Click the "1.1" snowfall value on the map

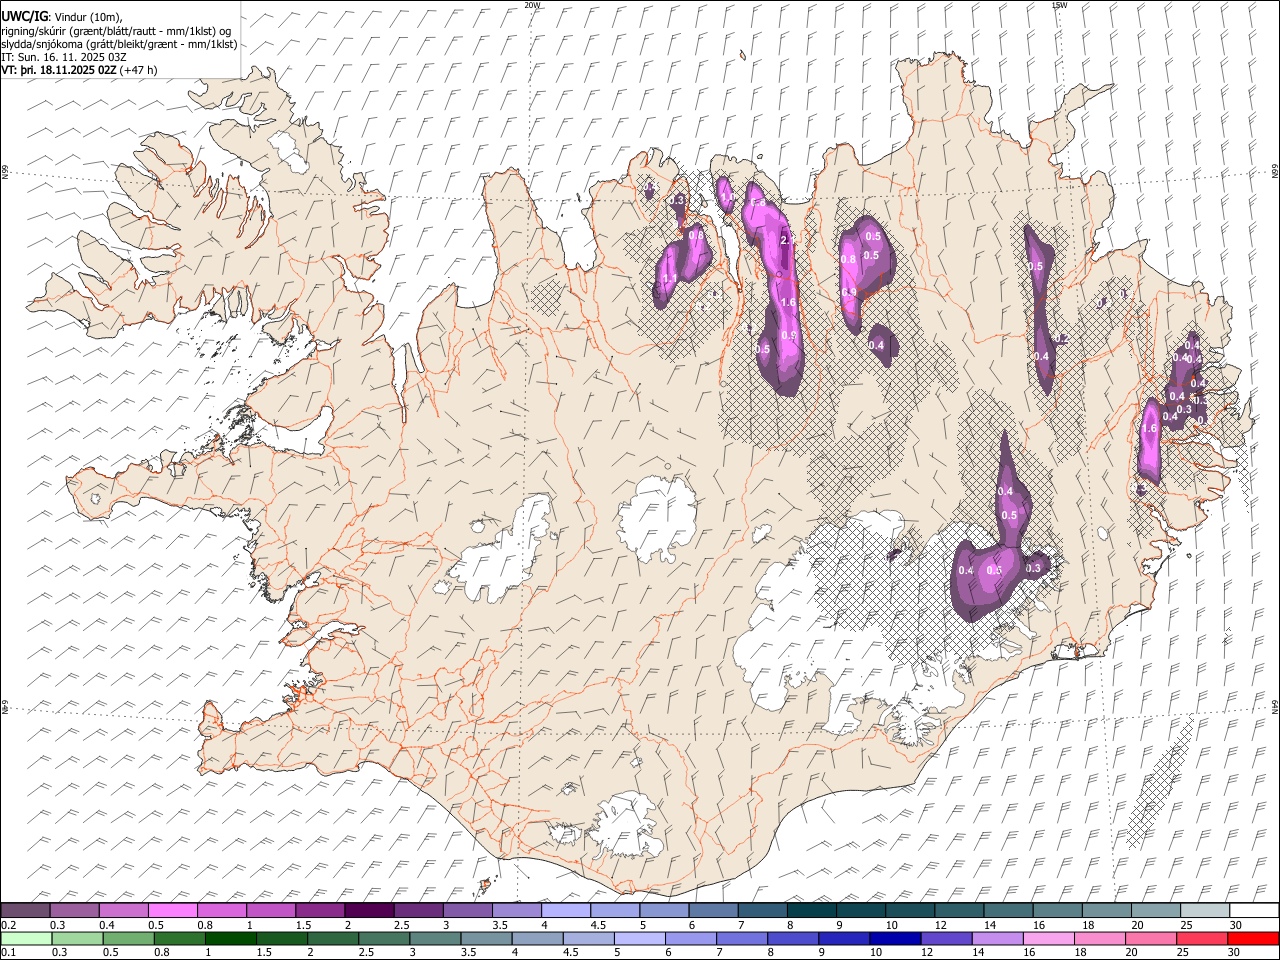(x=670, y=278)
